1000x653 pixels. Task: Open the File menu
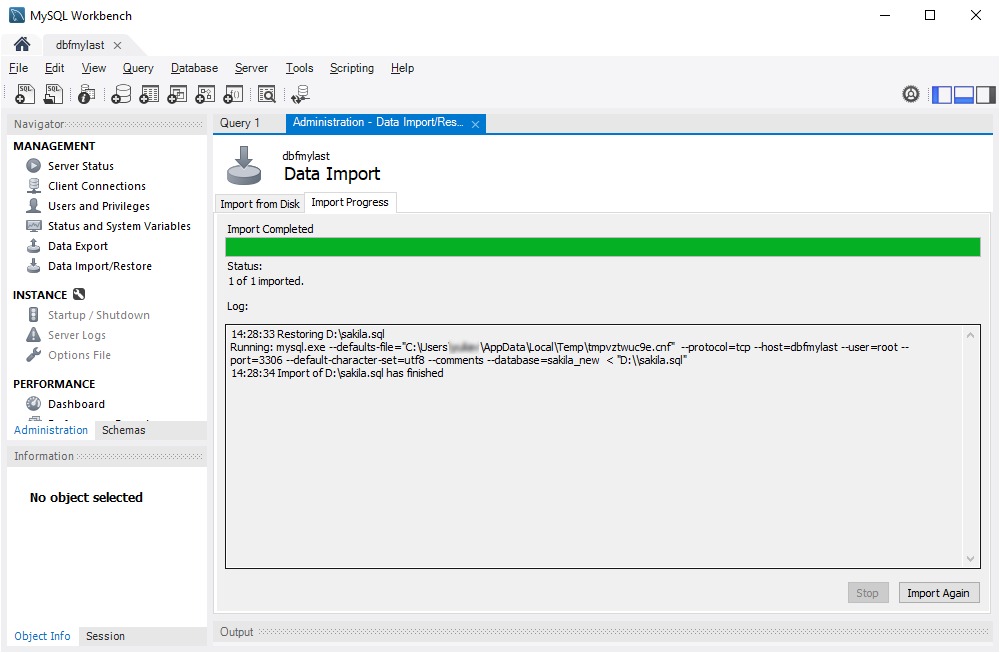point(18,68)
